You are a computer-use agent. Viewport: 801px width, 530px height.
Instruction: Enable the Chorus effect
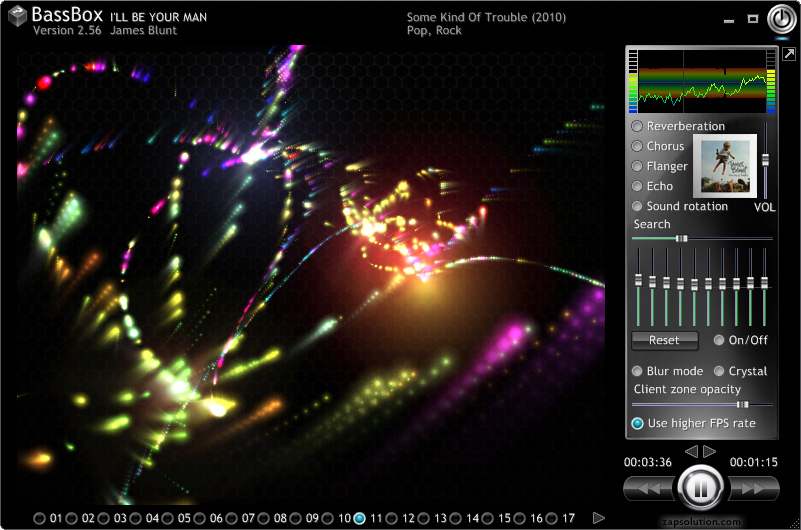tap(637, 146)
